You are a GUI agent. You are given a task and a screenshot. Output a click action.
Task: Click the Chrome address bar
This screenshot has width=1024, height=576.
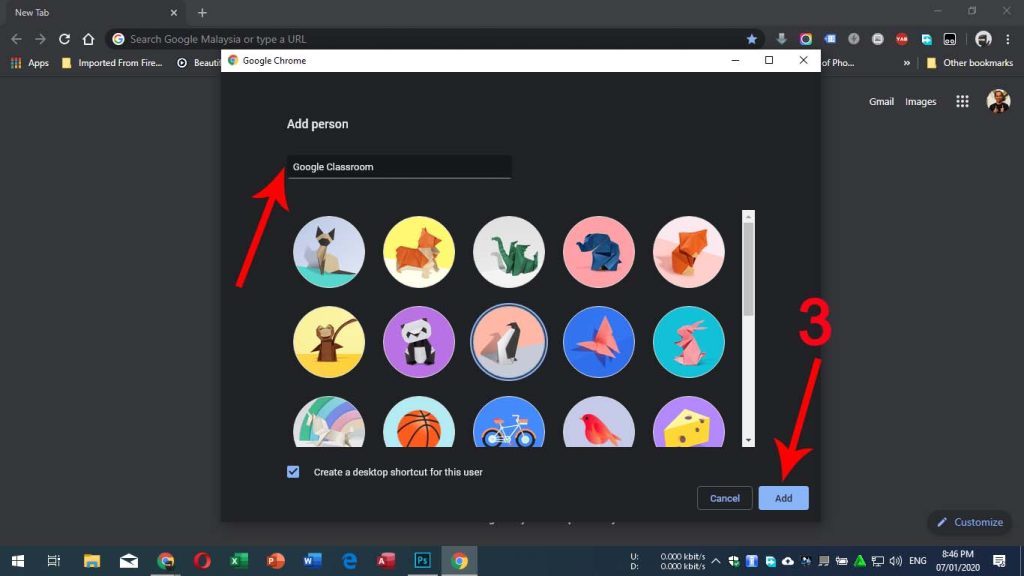(434, 39)
